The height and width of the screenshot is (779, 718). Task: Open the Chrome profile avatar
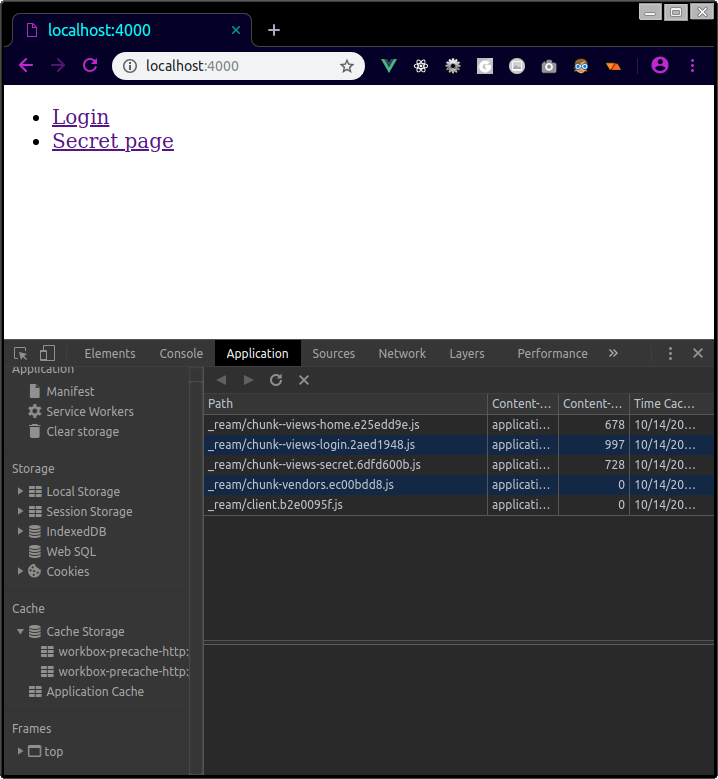[x=660, y=65]
